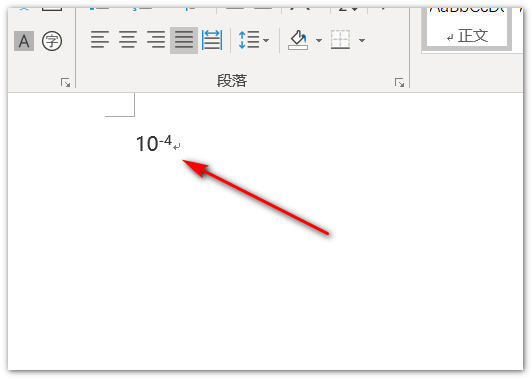The height and width of the screenshot is (379, 532).
Task: Open the paragraph settings dialog launcher
Action: click(x=399, y=82)
